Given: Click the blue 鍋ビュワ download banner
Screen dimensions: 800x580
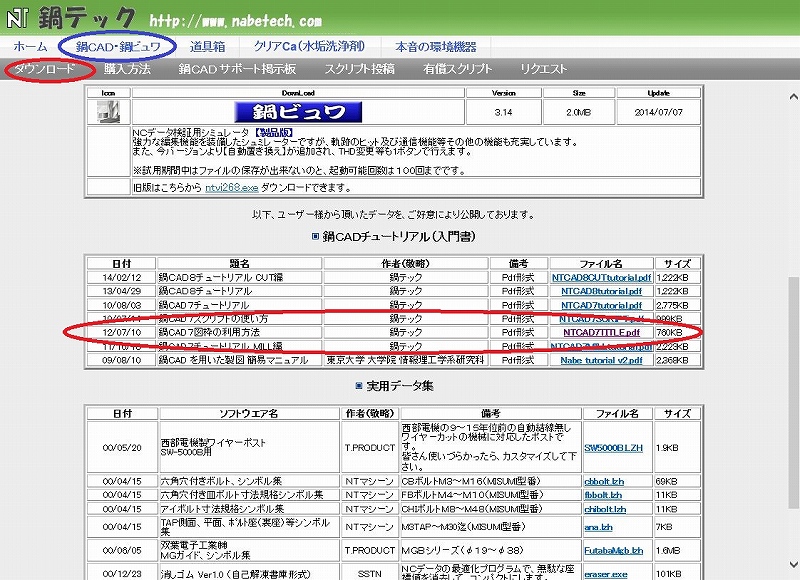Looking at the screenshot, I should [298, 112].
